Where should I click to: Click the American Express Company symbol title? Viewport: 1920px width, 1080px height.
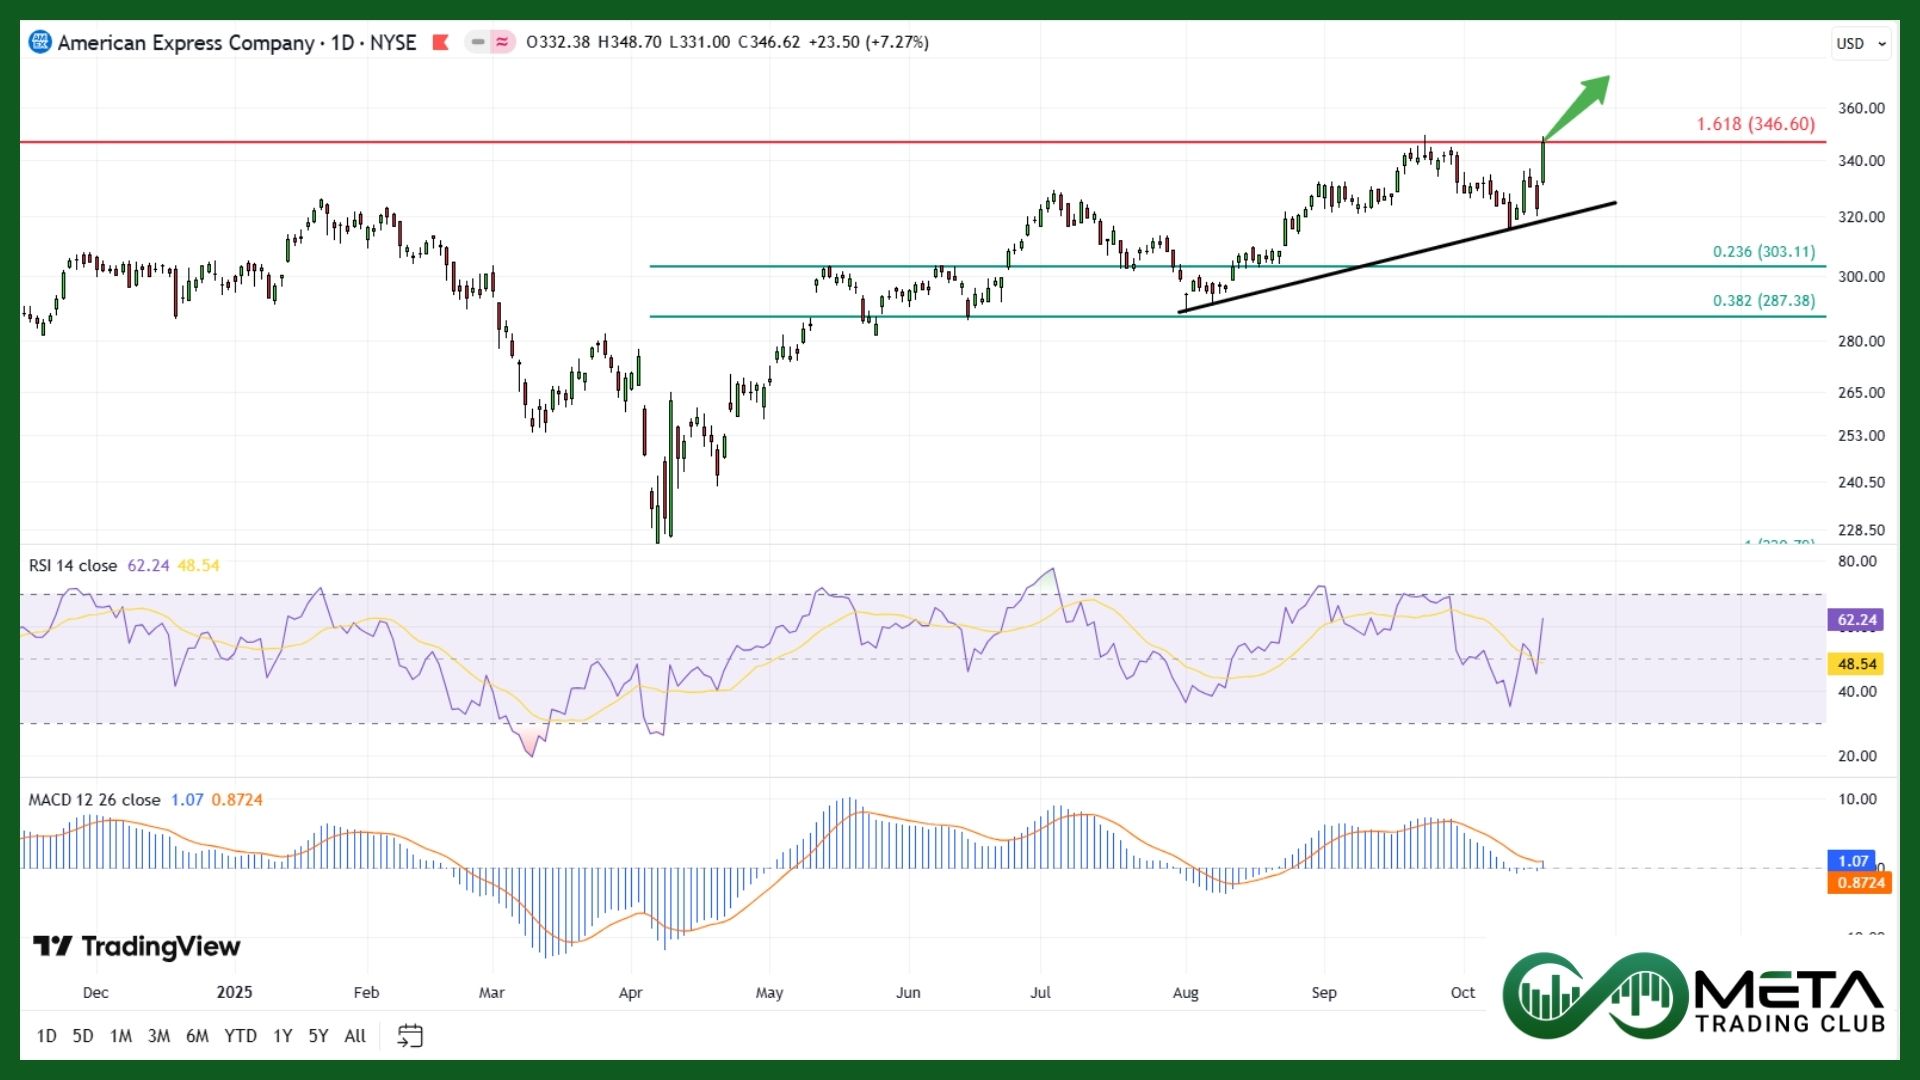186,42
